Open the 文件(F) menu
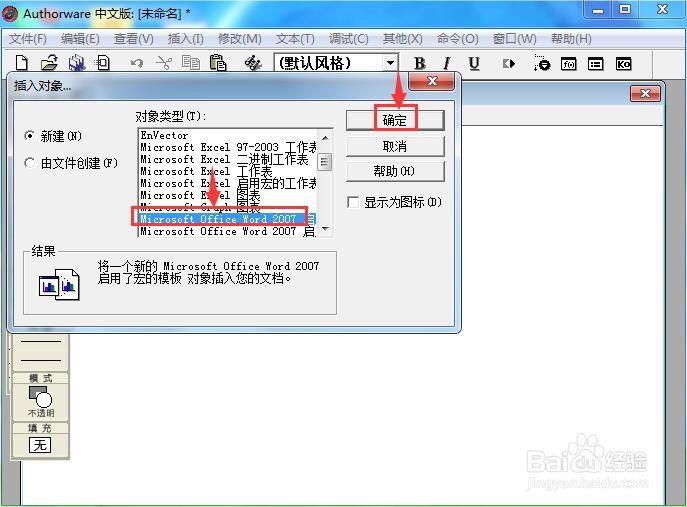 tap(28, 39)
